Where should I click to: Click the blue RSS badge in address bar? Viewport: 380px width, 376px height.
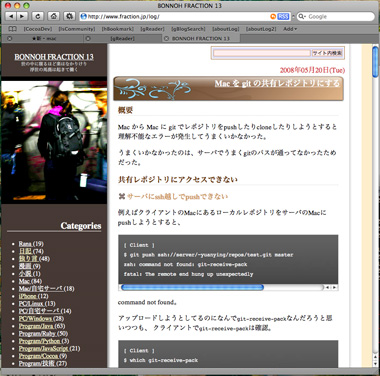click(283, 17)
